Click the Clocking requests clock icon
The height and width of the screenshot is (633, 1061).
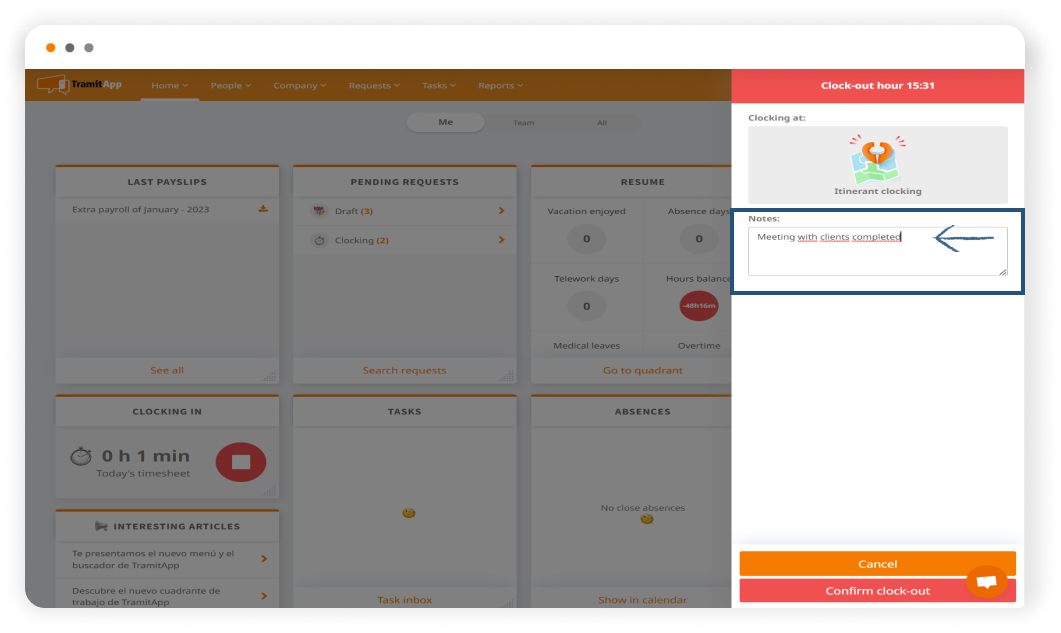pyautogui.click(x=319, y=240)
